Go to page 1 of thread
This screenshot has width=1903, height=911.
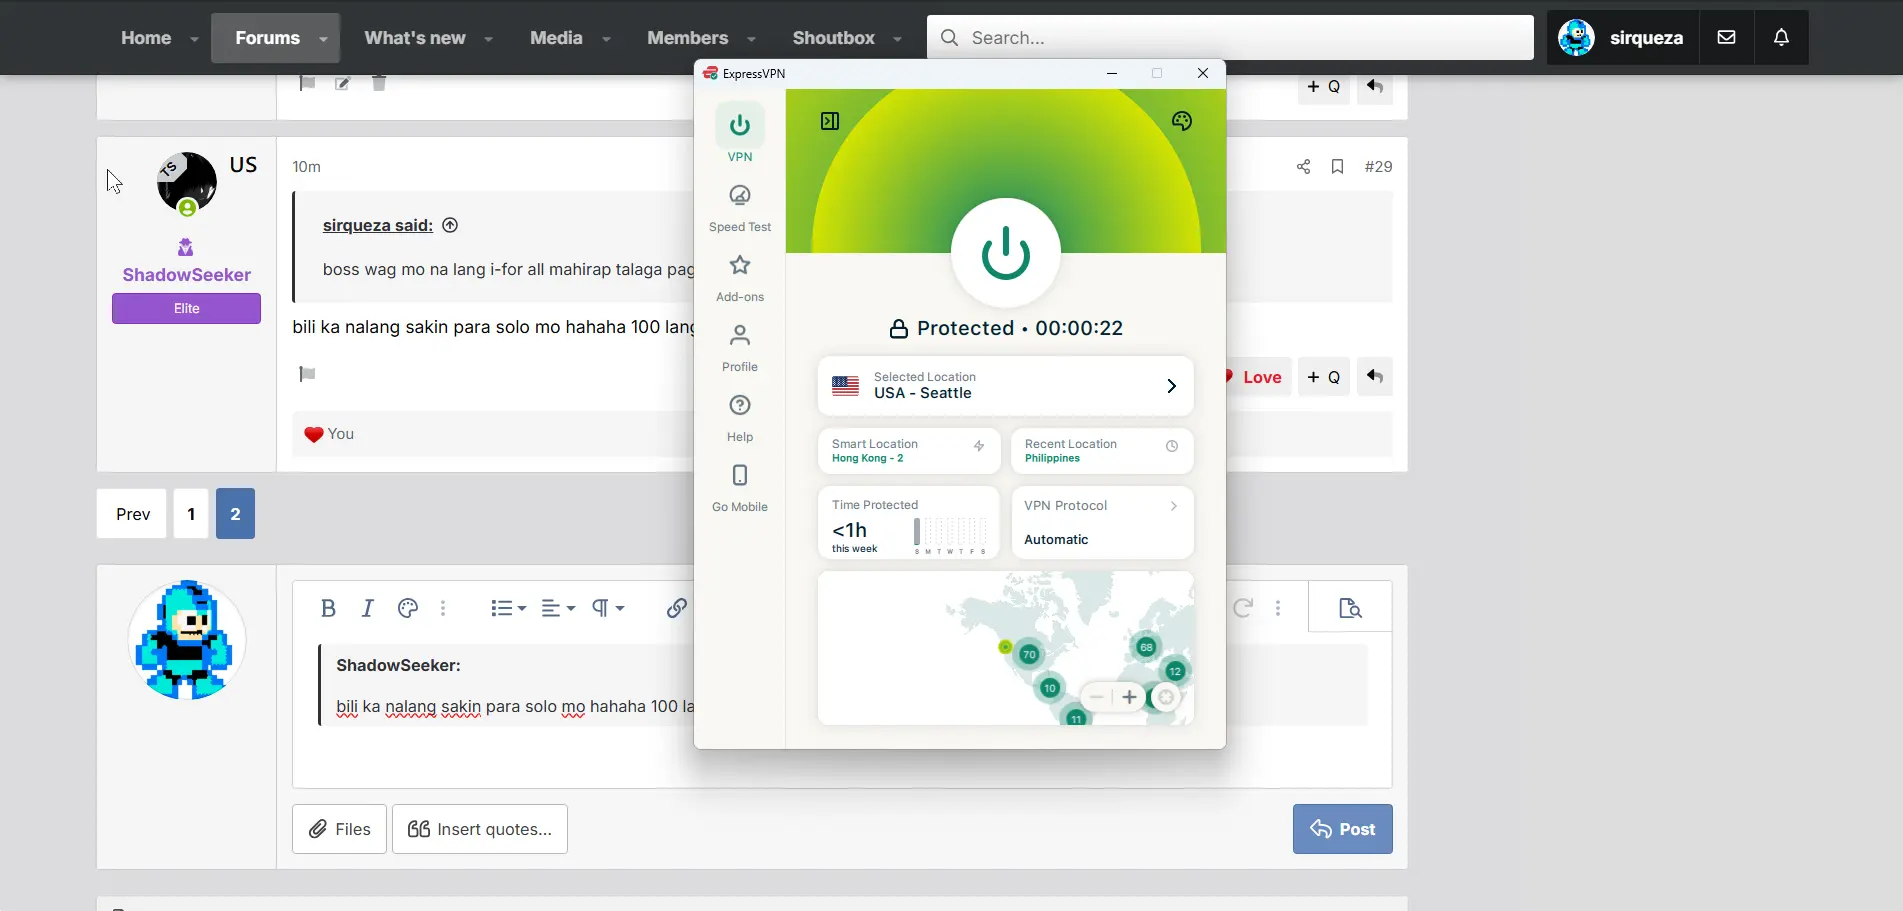click(x=191, y=514)
